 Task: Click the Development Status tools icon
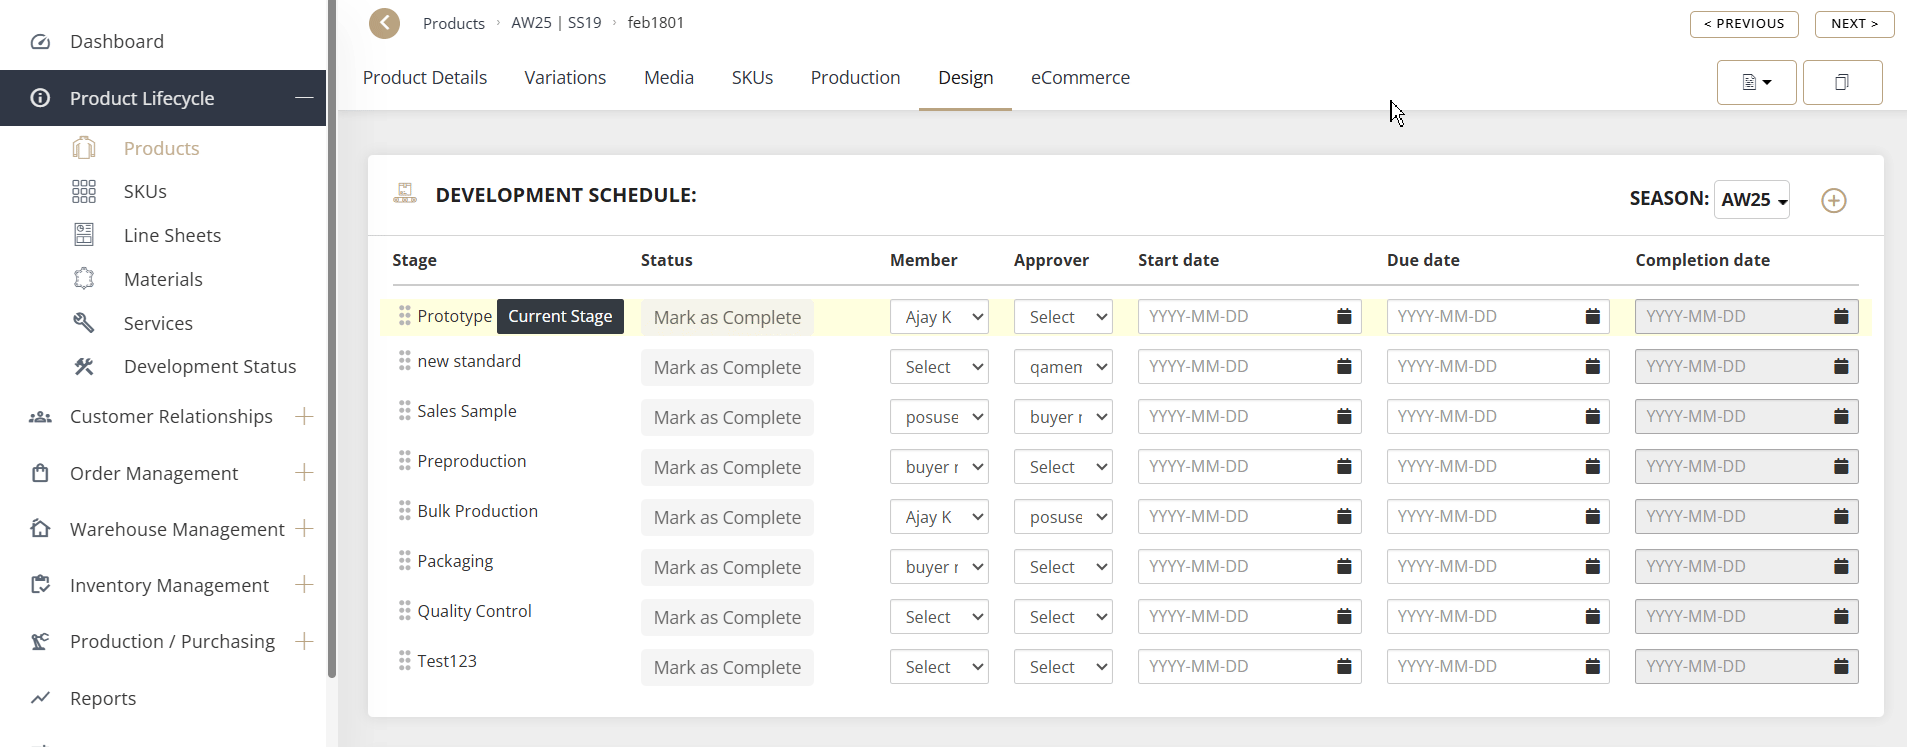84,367
